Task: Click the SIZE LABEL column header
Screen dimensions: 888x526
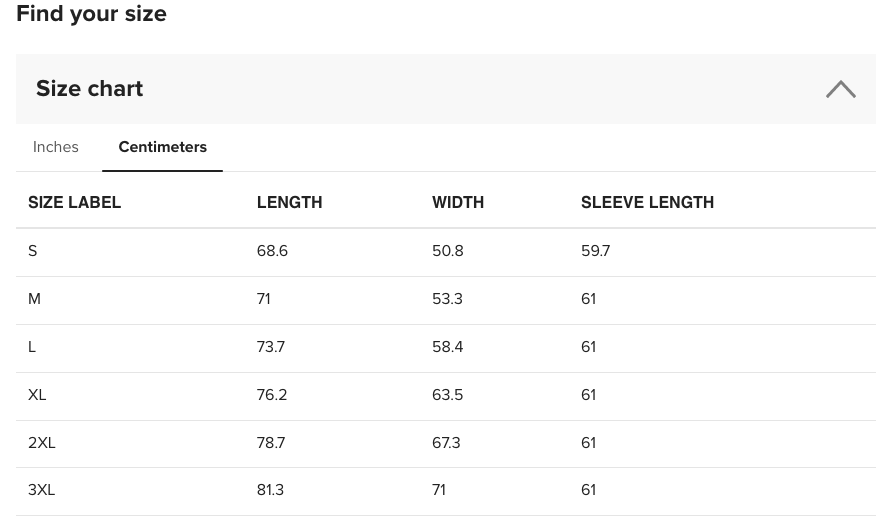Action: tap(74, 202)
